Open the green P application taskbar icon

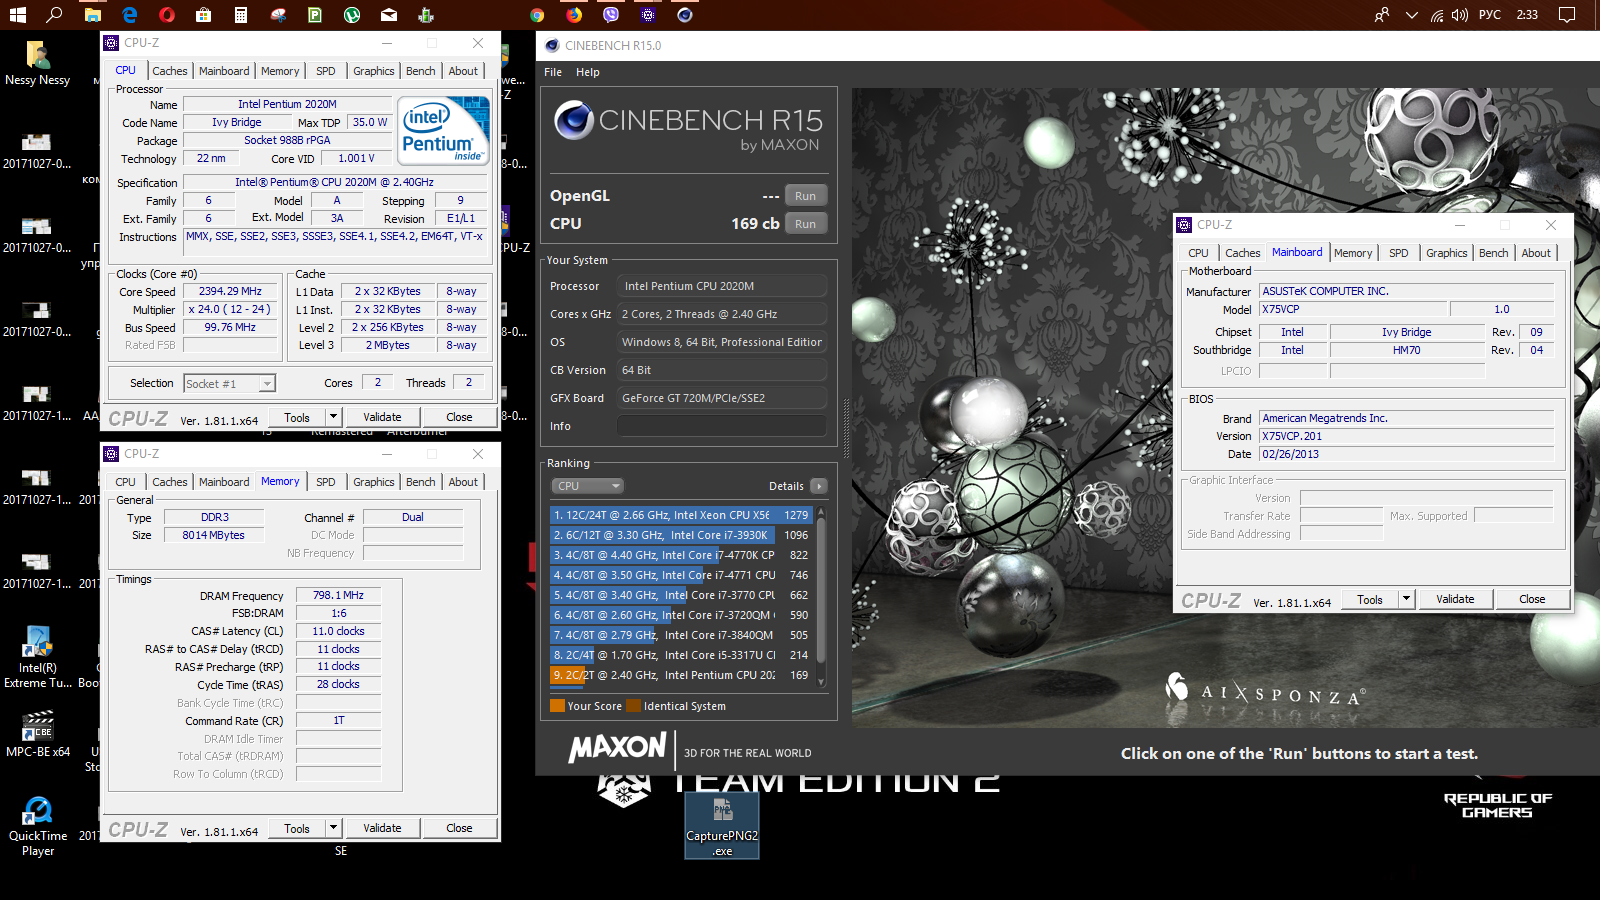[315, 15]
